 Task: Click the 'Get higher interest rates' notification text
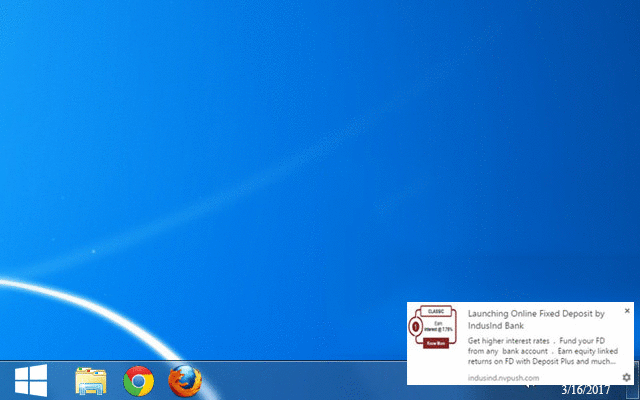click(543, 351)
